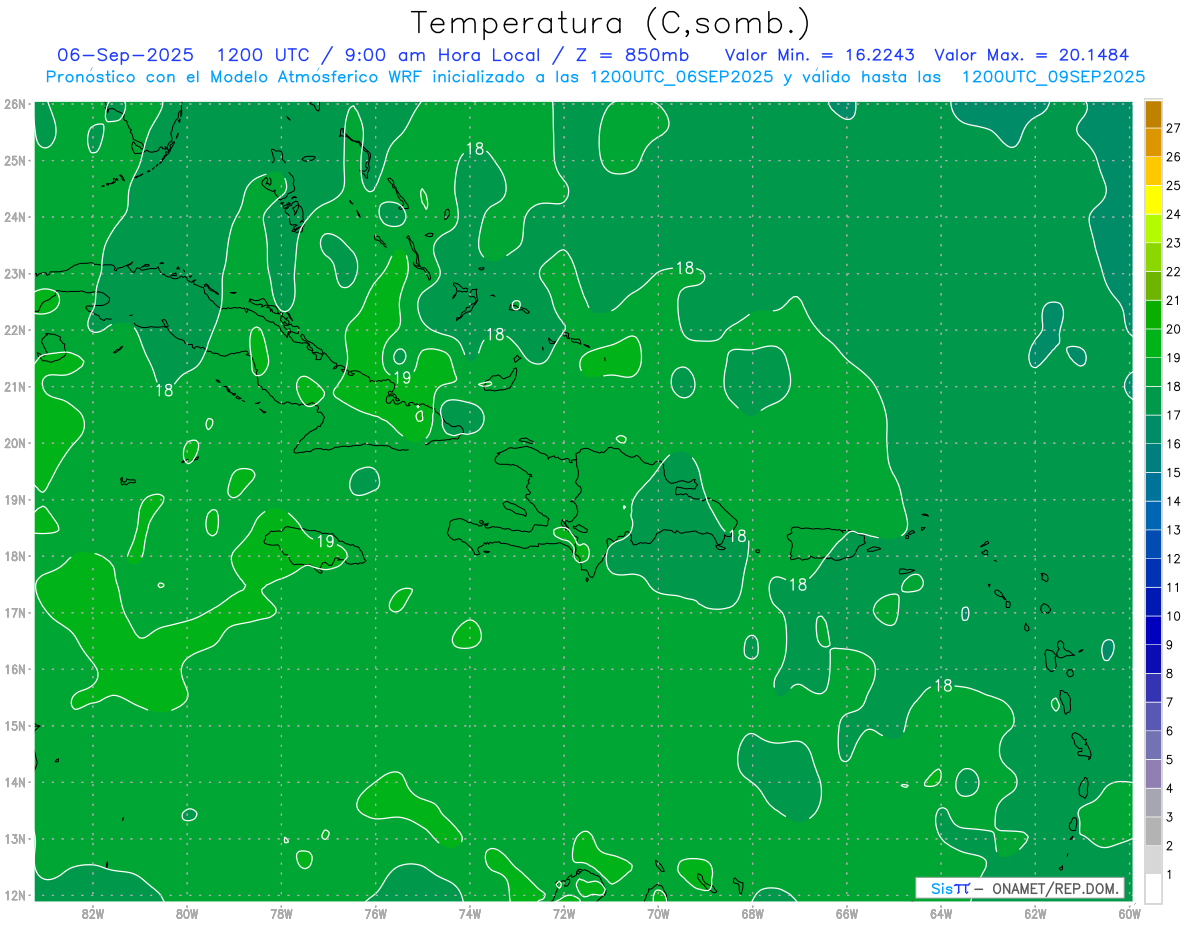Click the "64W" longitude axis label
Image resolution: width=1200 pixels, height=927 pixels.
click(941, 913)
